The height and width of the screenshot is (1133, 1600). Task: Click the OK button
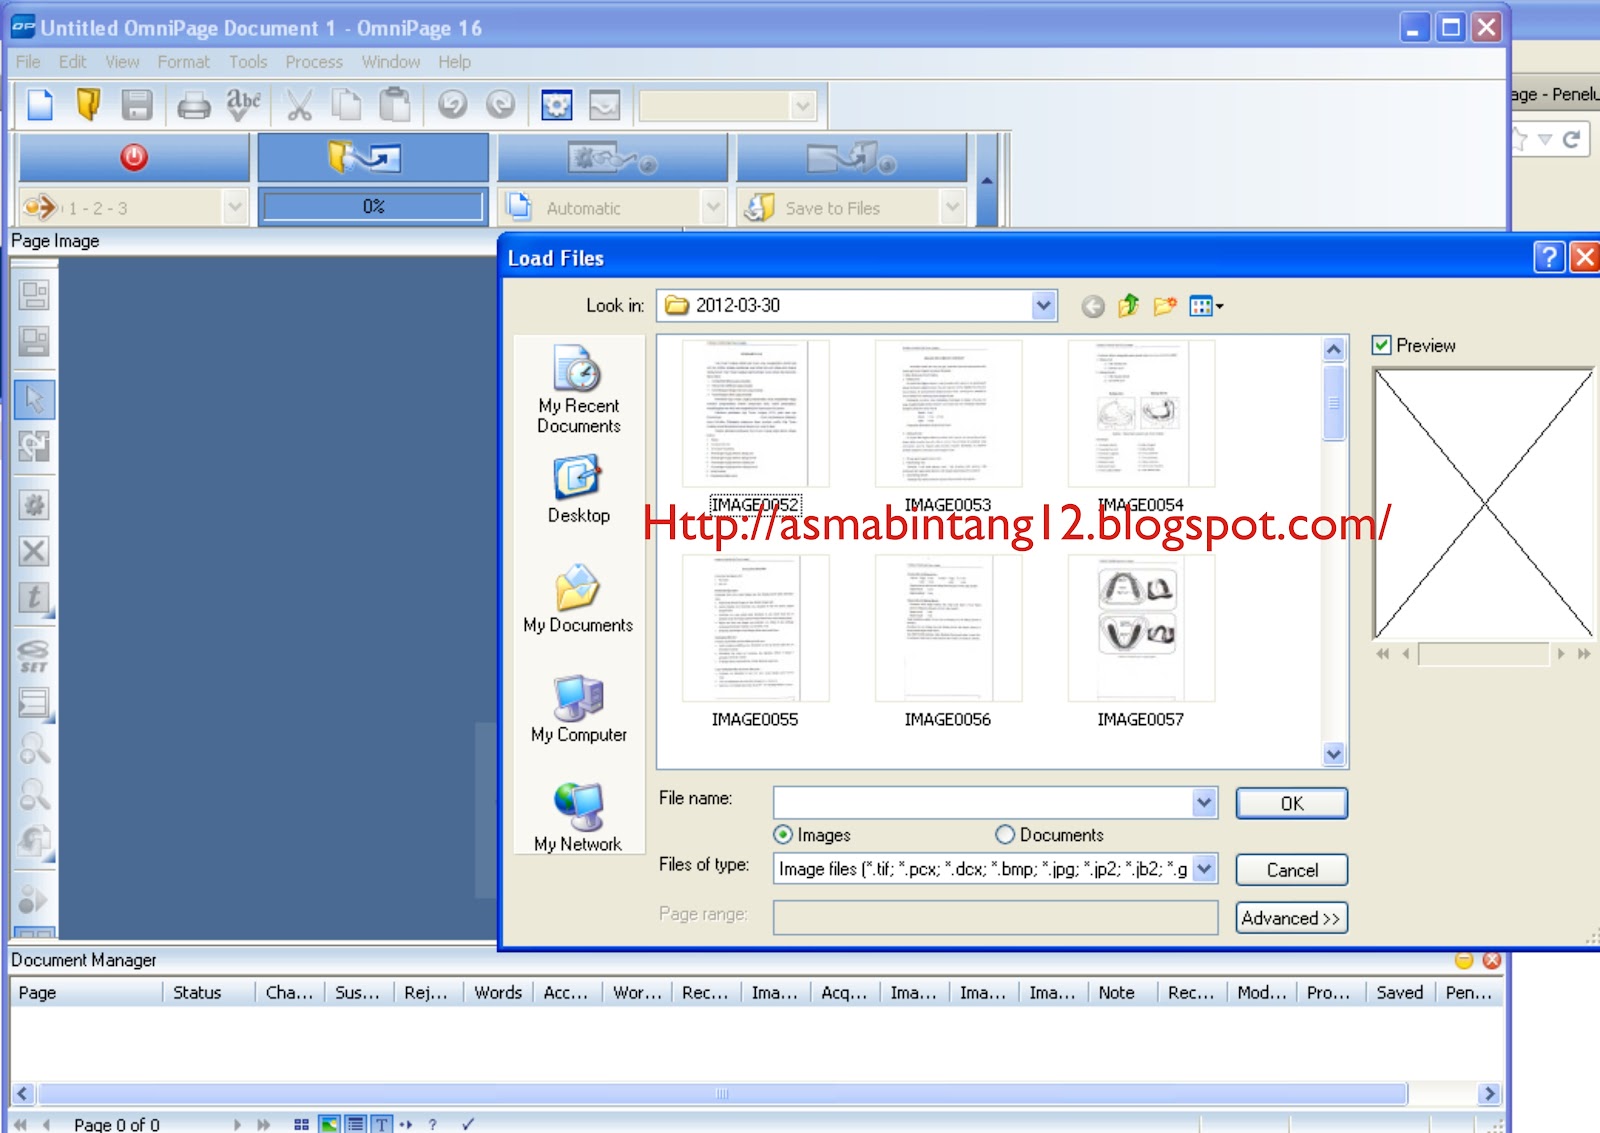point(1292,803)
